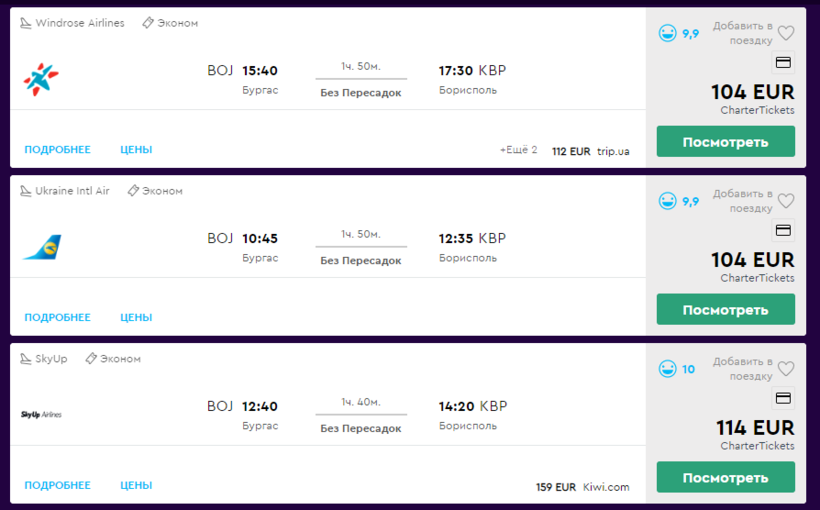The image size is (820, 510).
Task: Click the Эконом tag icon on Windrose flight
Action: pyautogui.click(x=148, y=23)
